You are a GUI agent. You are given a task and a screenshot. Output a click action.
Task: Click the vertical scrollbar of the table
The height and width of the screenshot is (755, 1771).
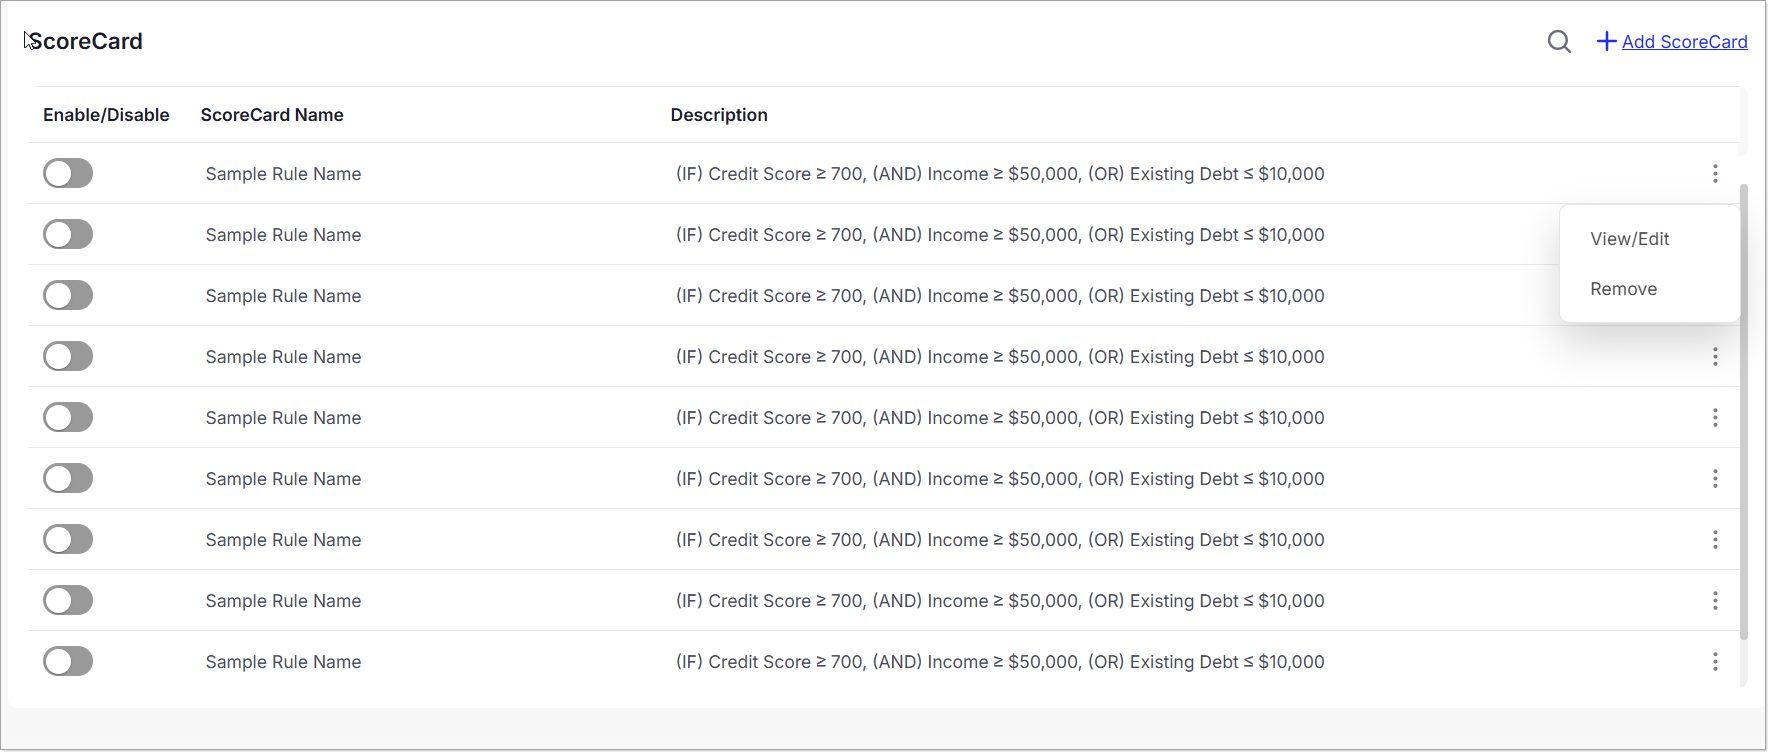tap(1744, 410)
